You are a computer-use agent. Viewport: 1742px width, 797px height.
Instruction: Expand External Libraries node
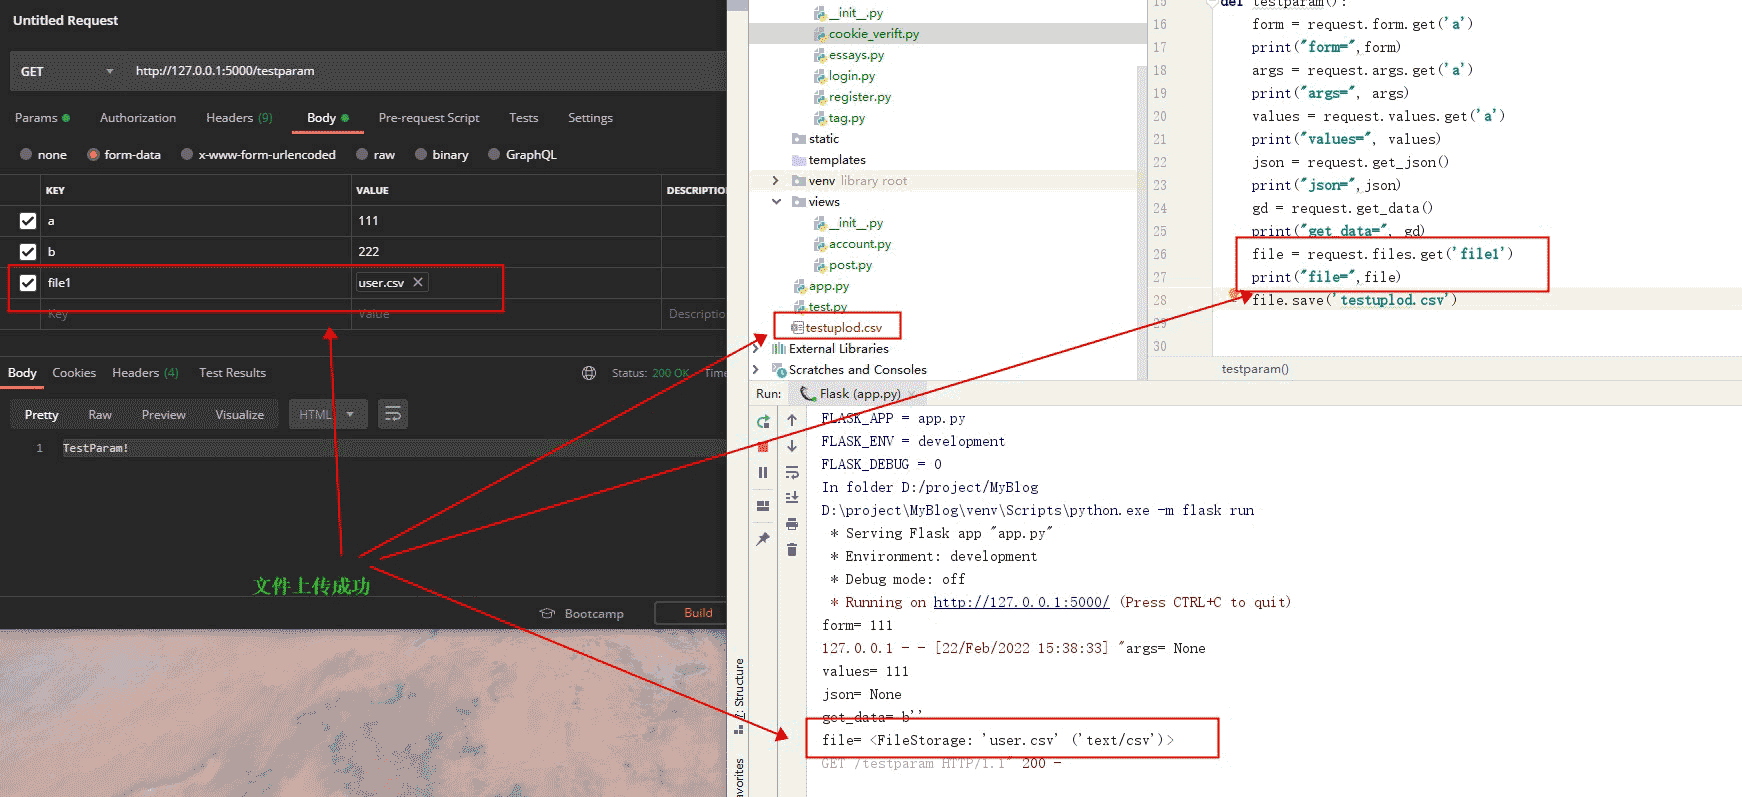coord(756,349)
